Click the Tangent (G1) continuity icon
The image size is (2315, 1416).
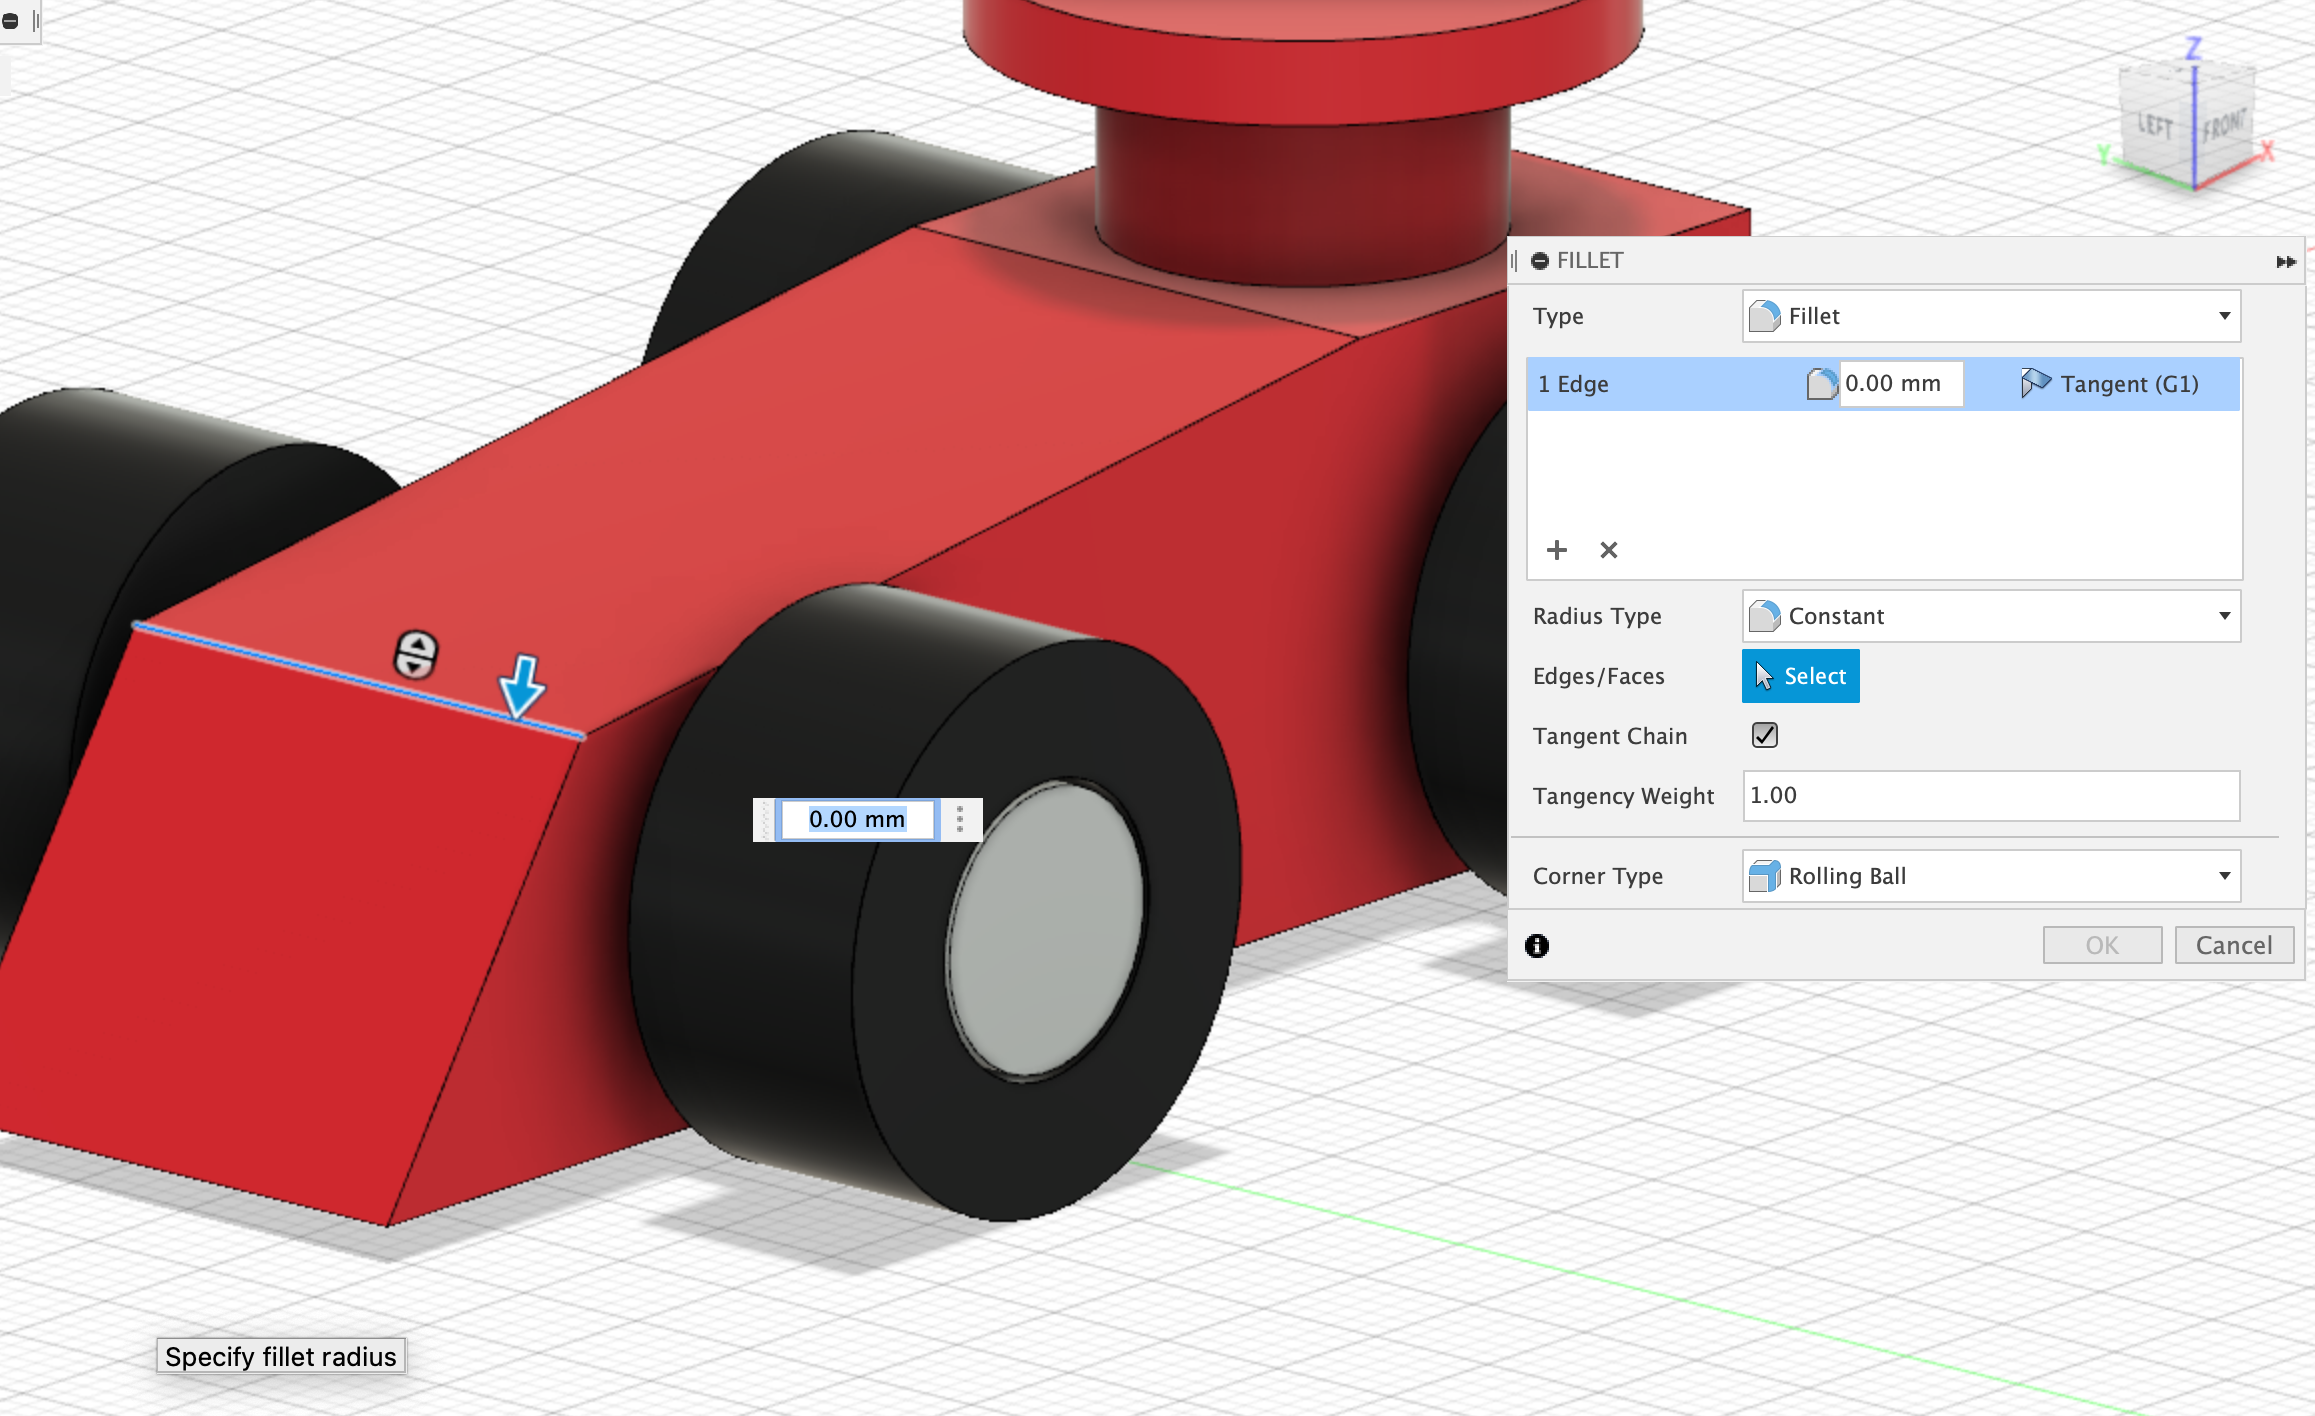click(2034, 384)
